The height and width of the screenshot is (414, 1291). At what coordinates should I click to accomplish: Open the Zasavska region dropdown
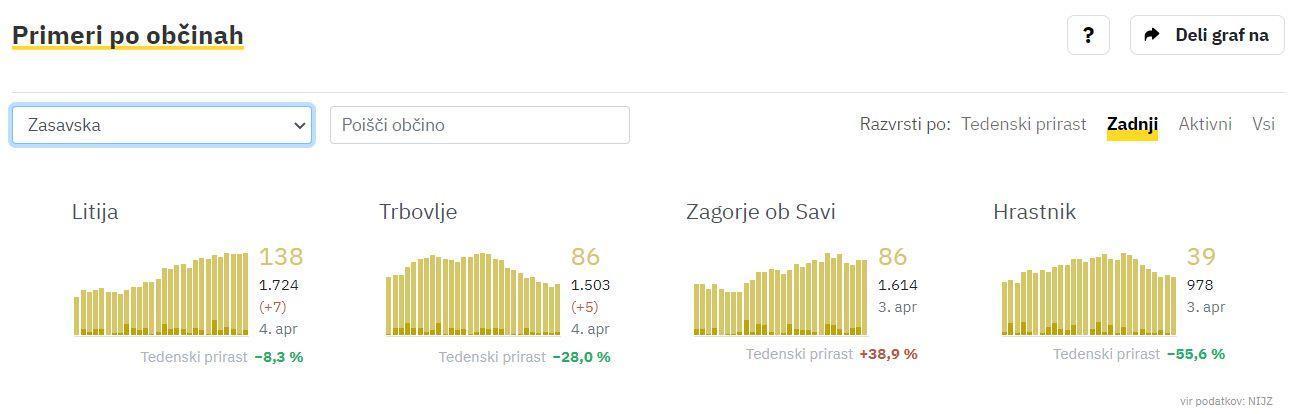[x=162, y=125]
